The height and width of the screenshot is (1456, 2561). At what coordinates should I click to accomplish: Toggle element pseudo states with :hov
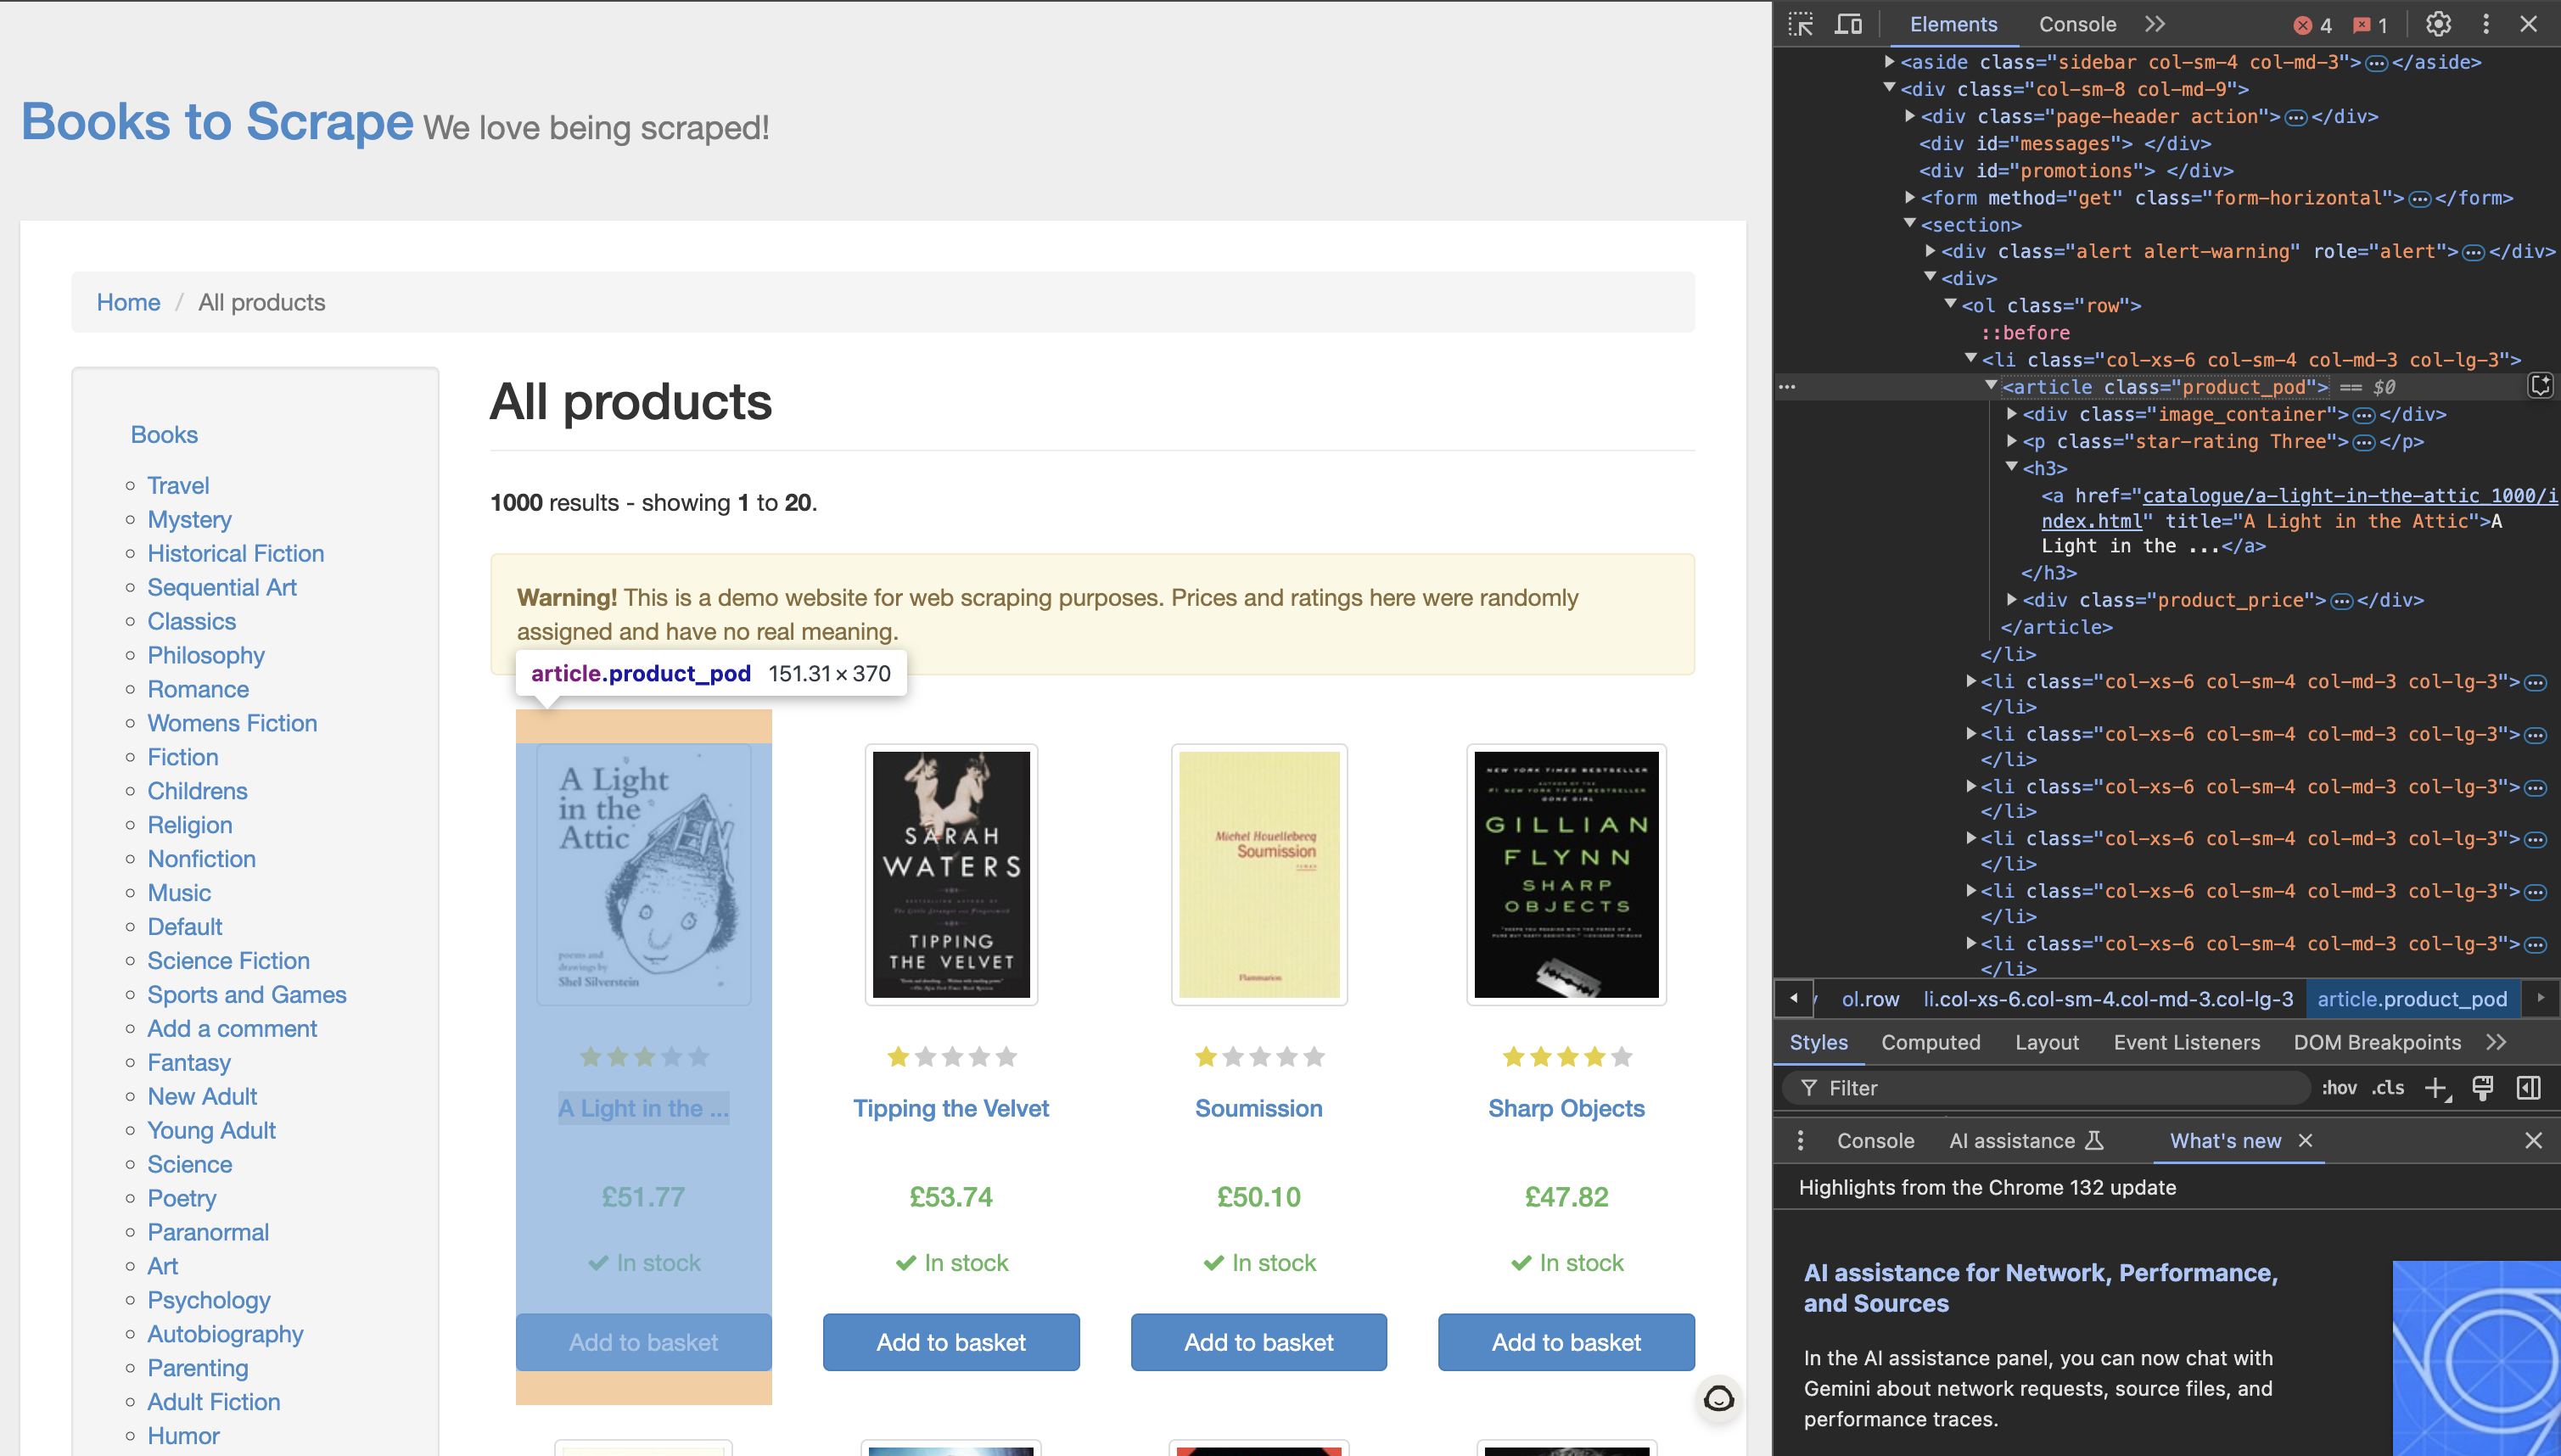click(2340, 1088)
